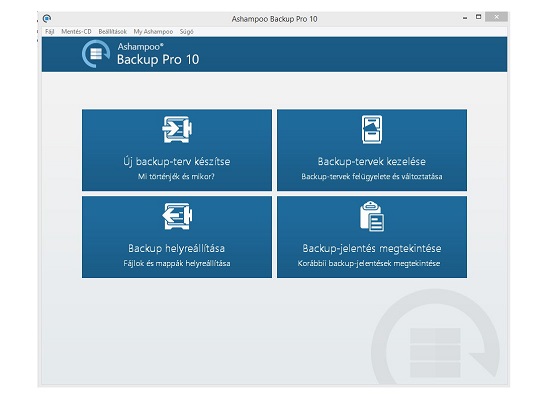
Task: Click the new backup plan safe icon
Action: 177,129
